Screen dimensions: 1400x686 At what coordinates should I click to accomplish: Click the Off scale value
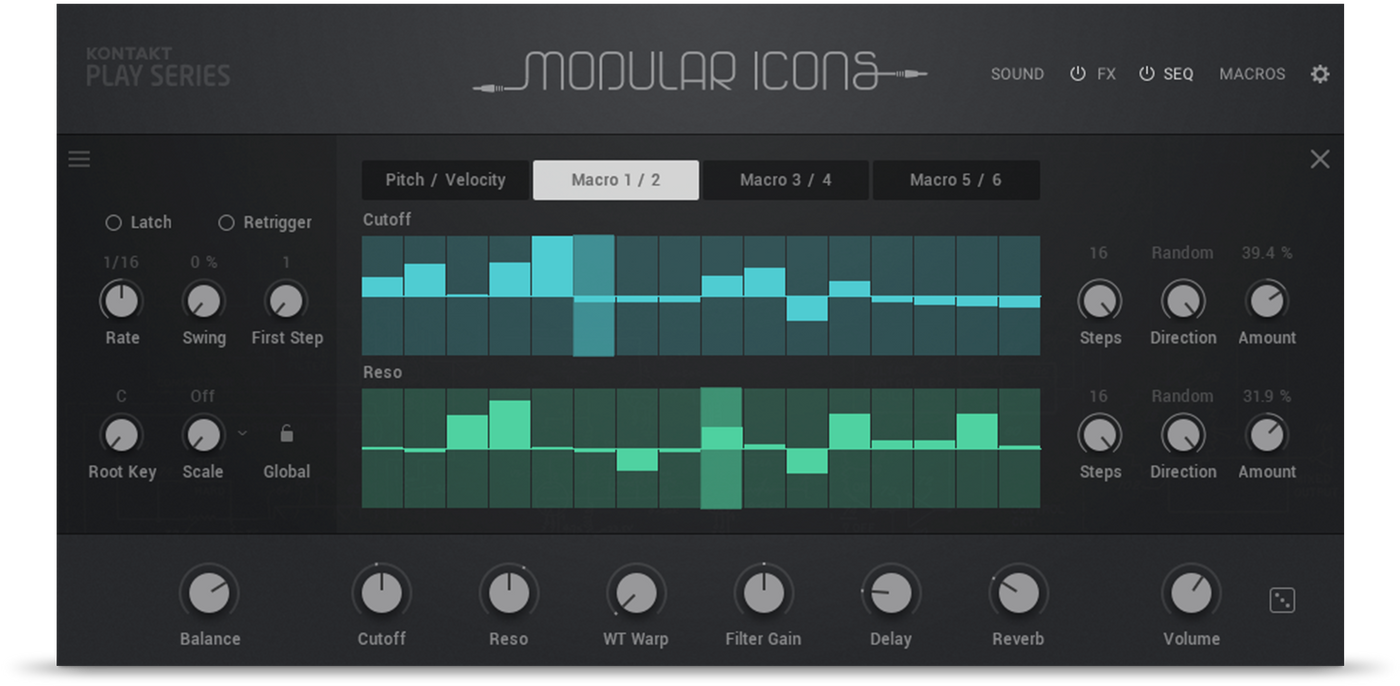click(x=203, y=396)
